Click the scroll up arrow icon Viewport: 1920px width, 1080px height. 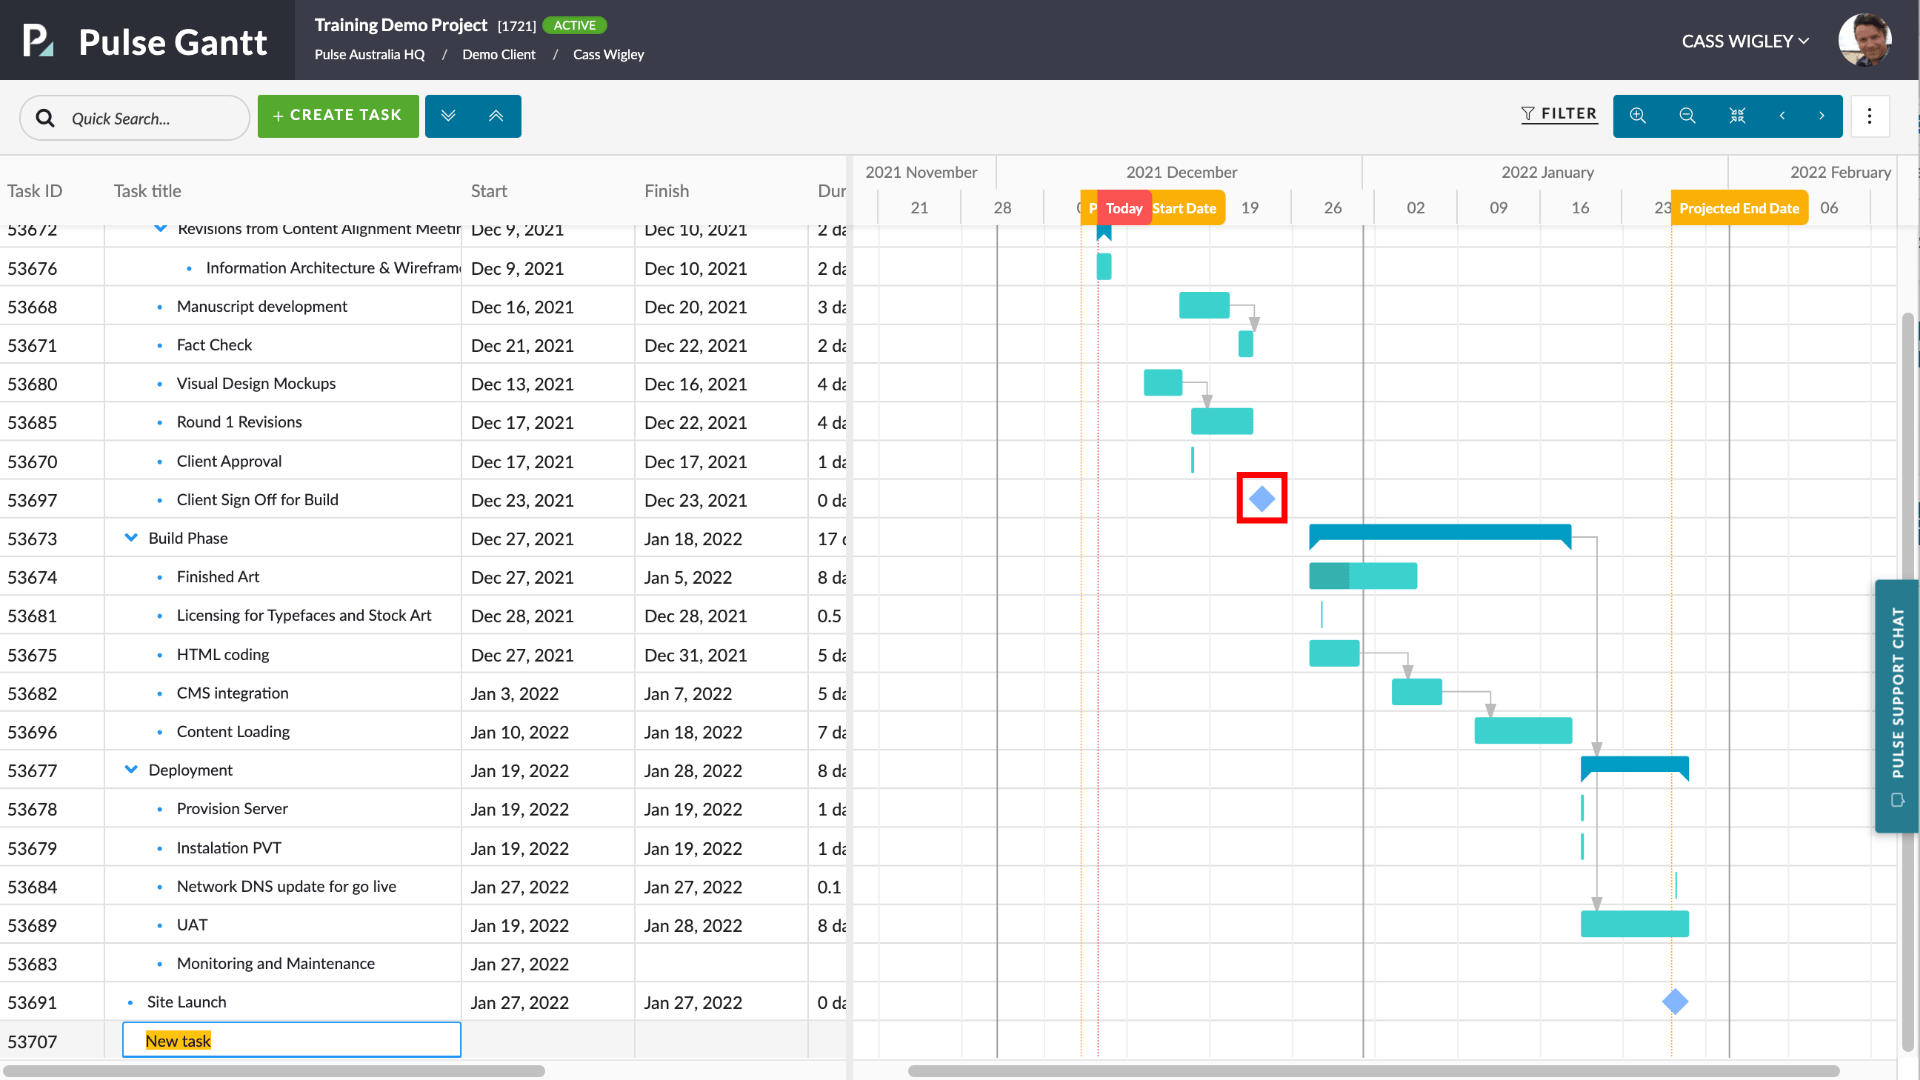click(x=496, y=115)
